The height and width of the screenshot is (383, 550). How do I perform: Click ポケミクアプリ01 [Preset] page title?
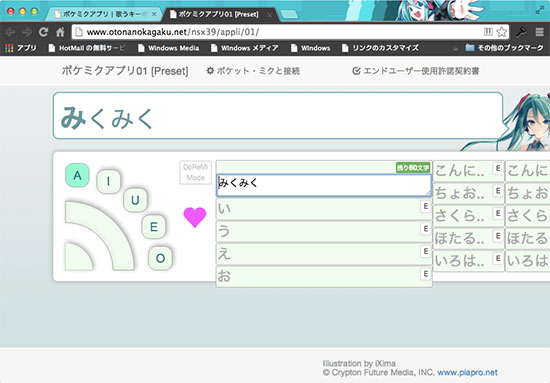[125, 71]
